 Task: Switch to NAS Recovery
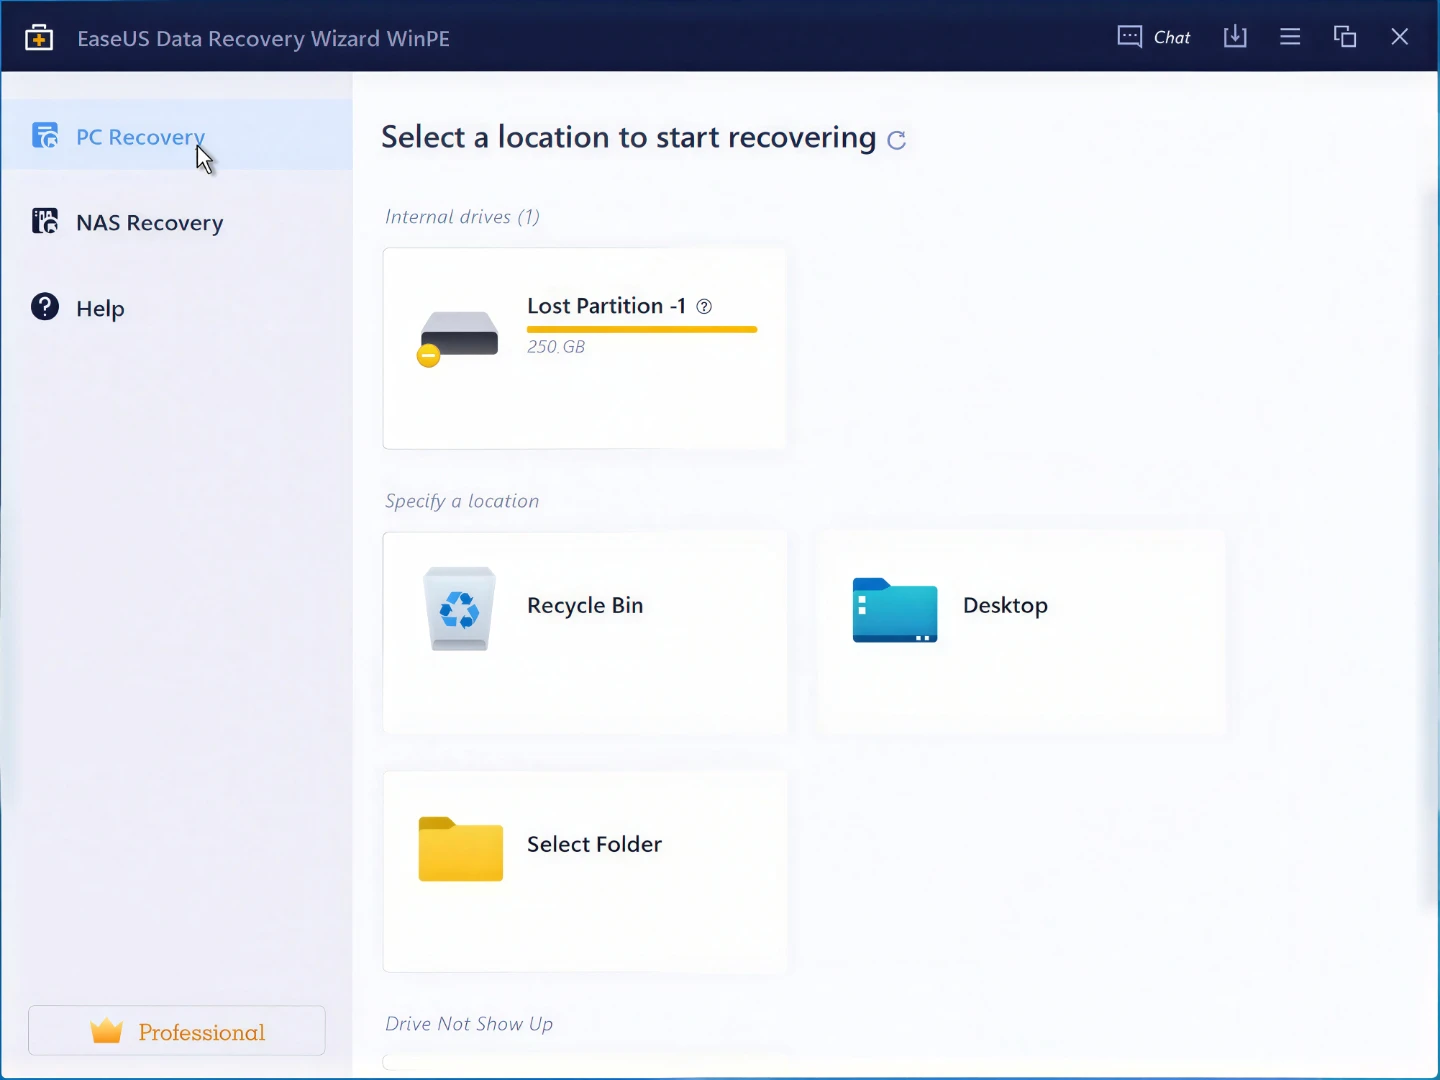point(177,222)
